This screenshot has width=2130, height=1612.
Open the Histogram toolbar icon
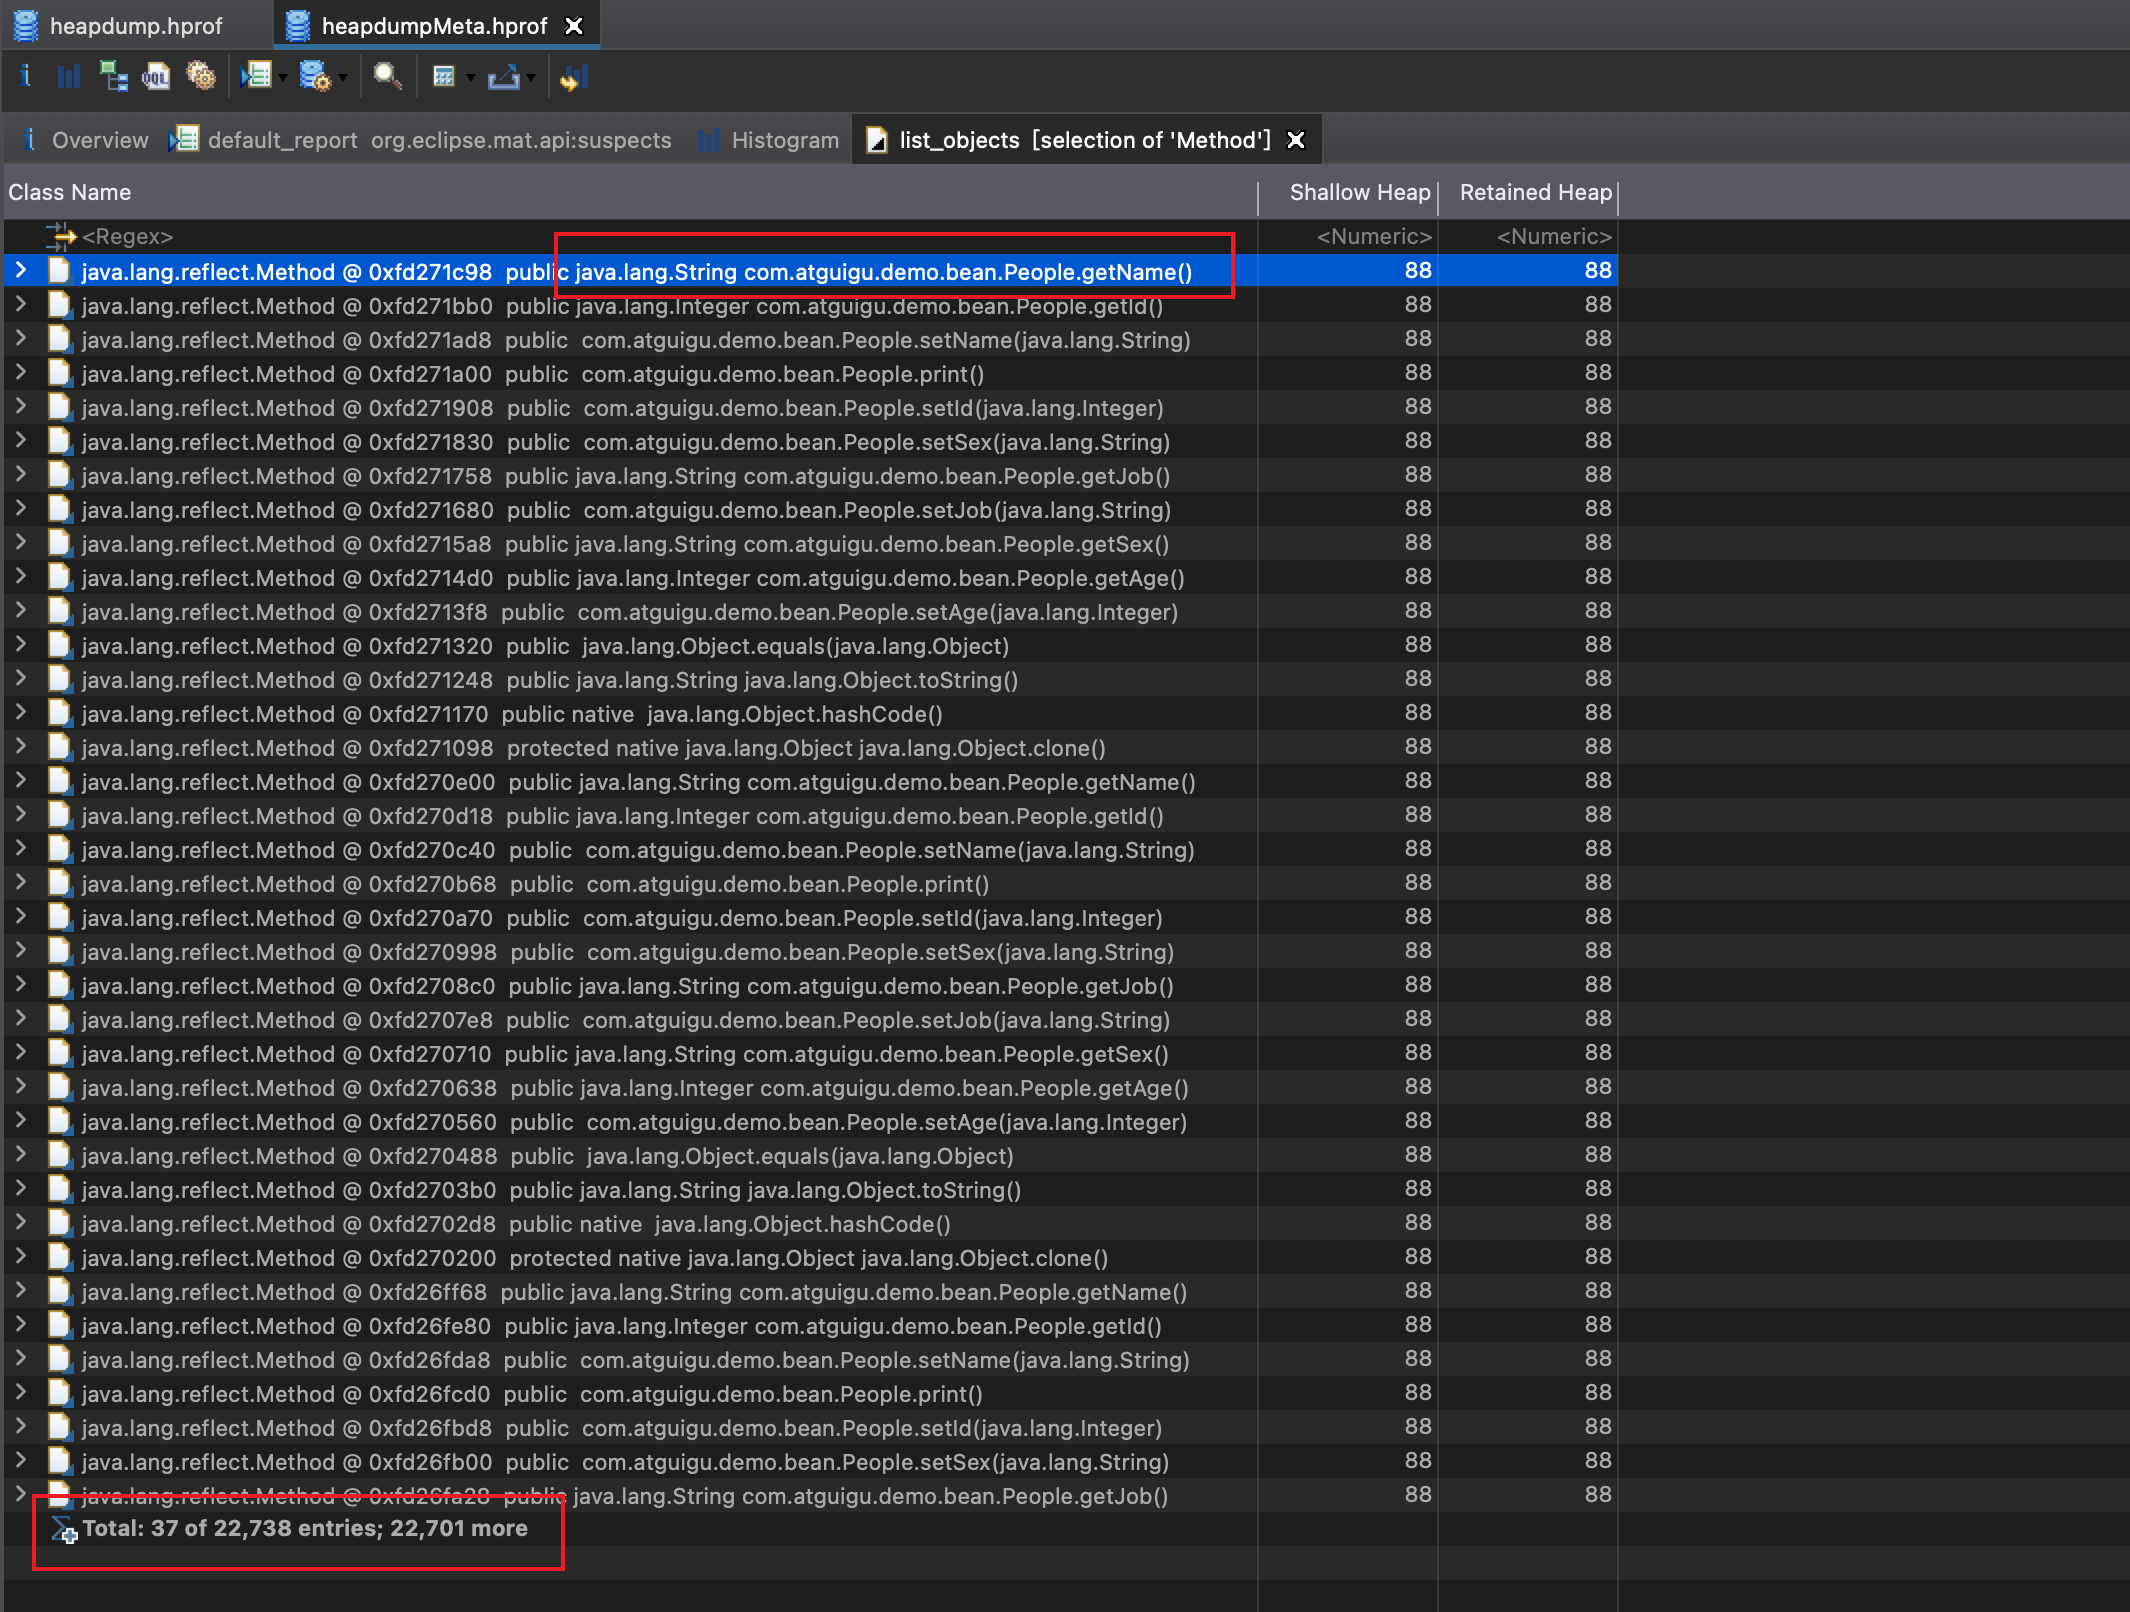click(68, 76)
